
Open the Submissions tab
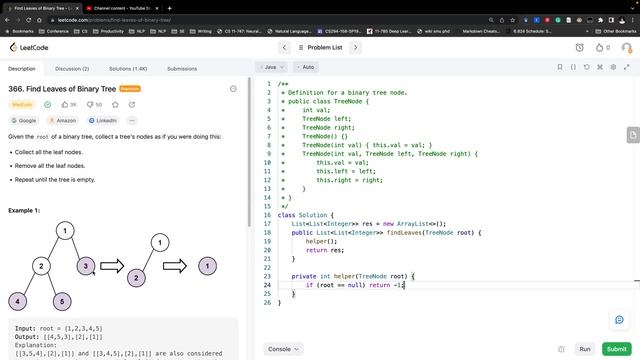click(182, 69)
